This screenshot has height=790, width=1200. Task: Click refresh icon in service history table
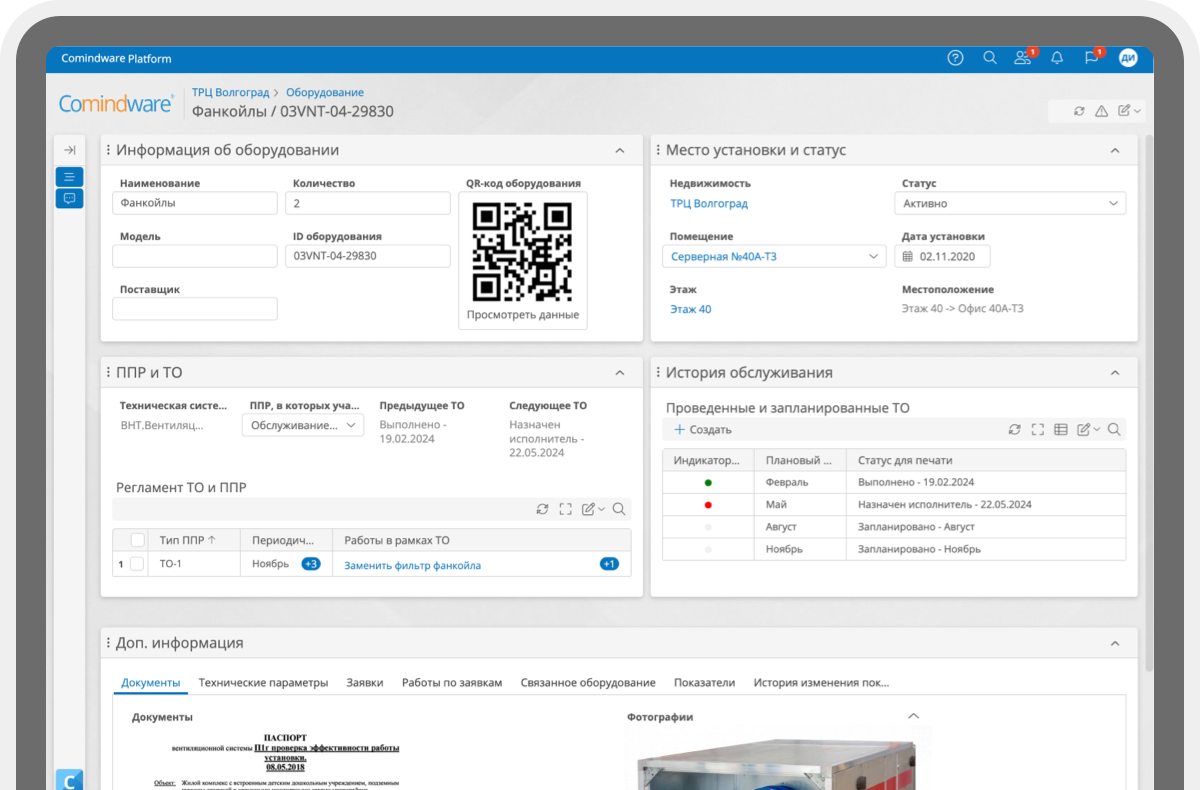[1014, 430]
